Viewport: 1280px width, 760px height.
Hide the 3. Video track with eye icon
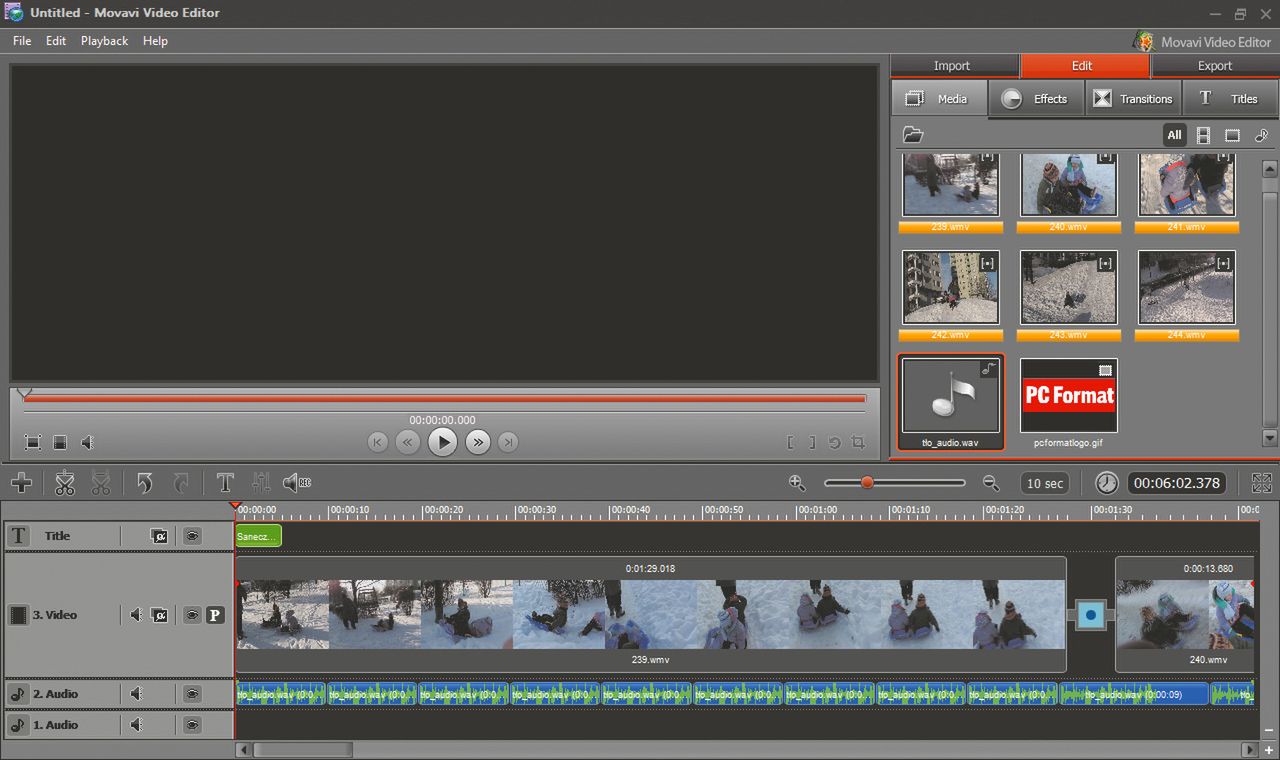[192, 615]
